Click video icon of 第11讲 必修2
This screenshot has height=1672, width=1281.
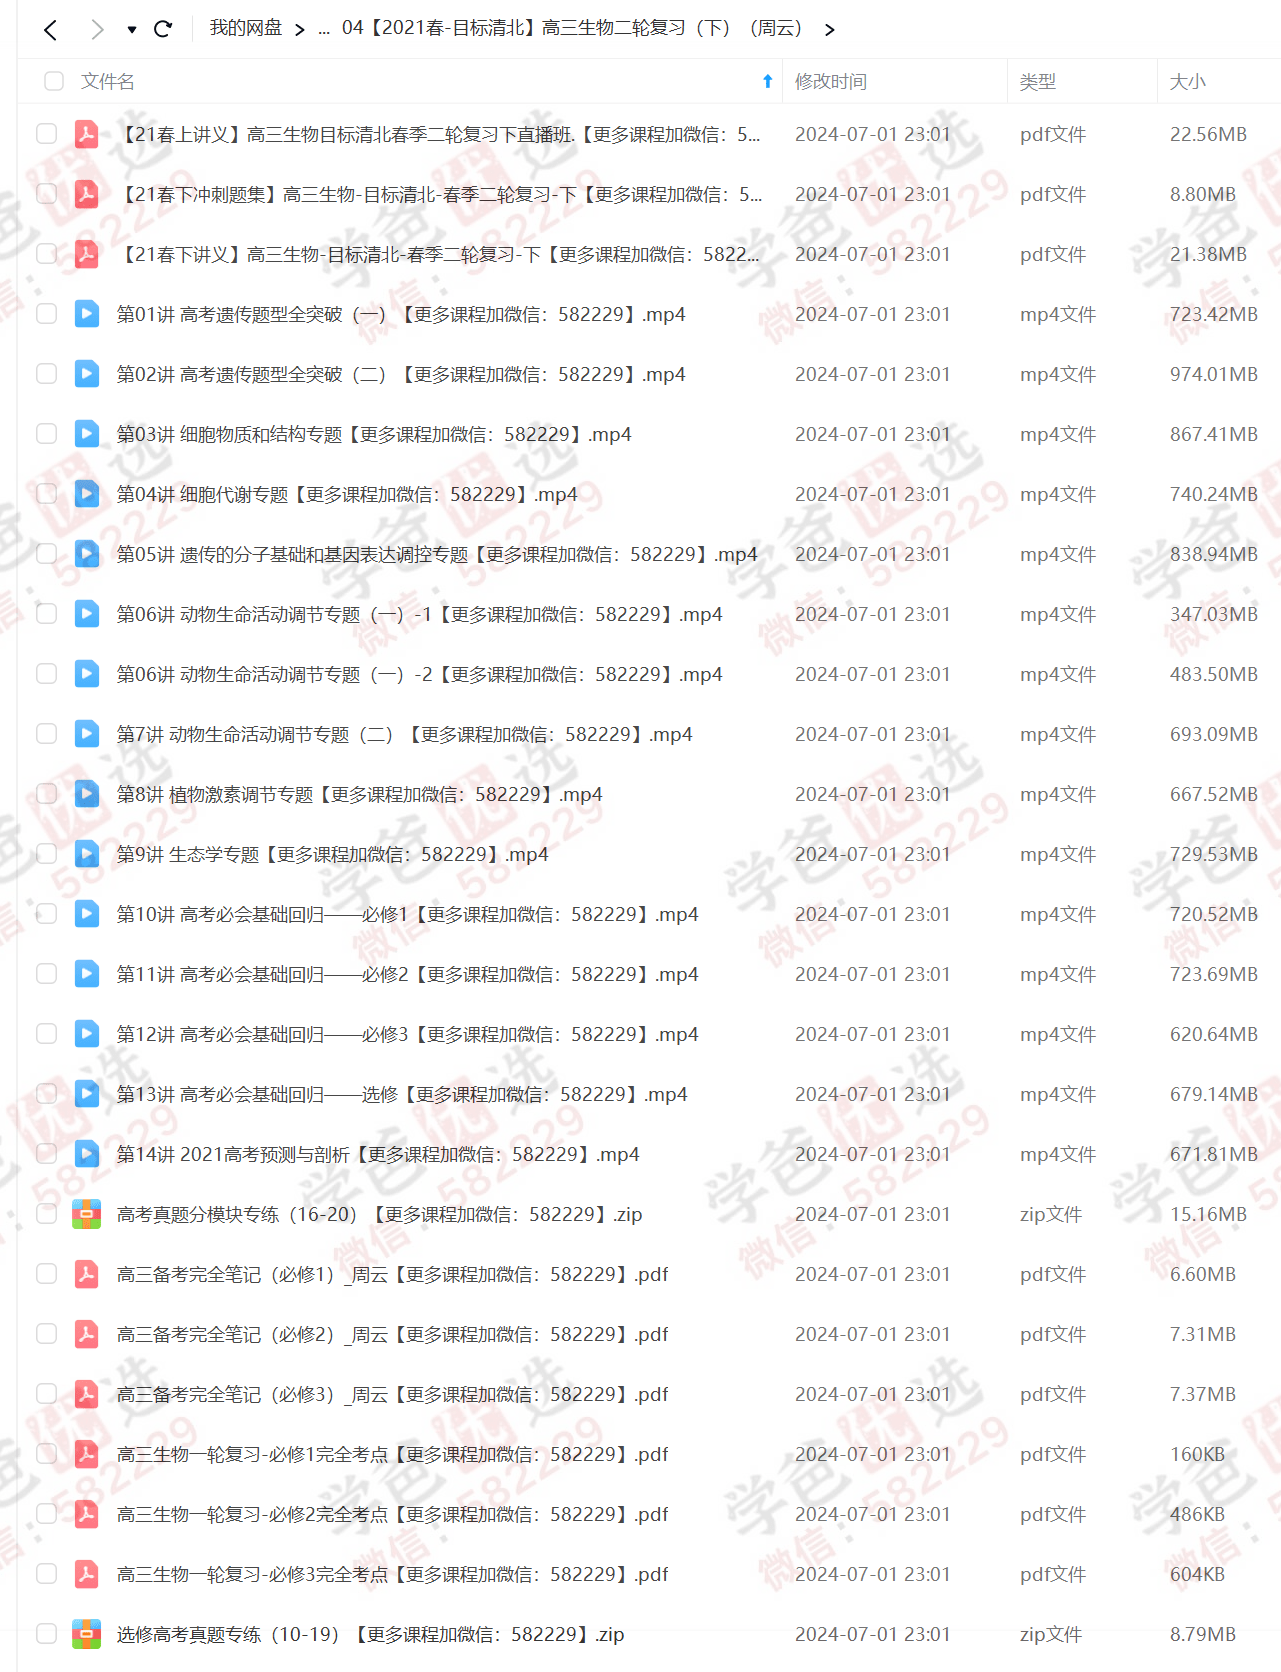tap(87, 974)
